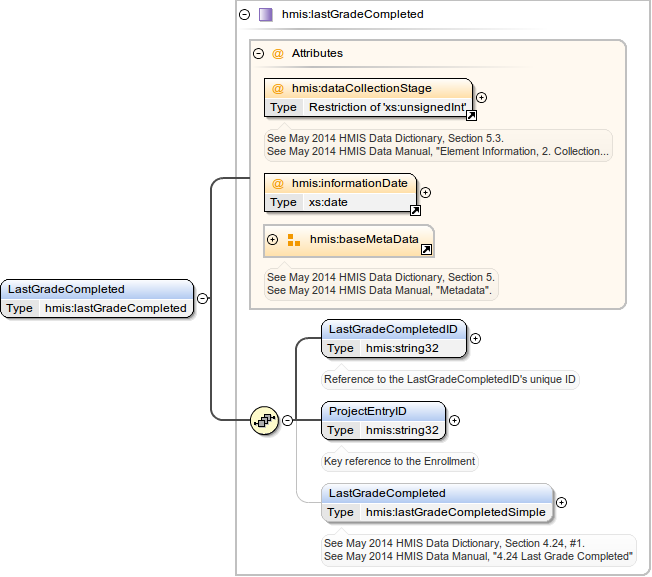Collapse the sequence compositor children
Screen dimensions: 652x577
point(287,420)
